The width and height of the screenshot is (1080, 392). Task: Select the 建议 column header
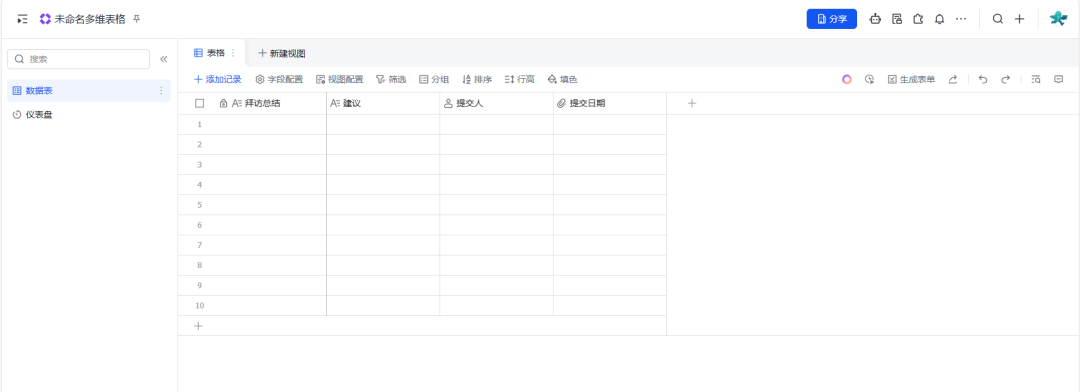coord(383,103)
